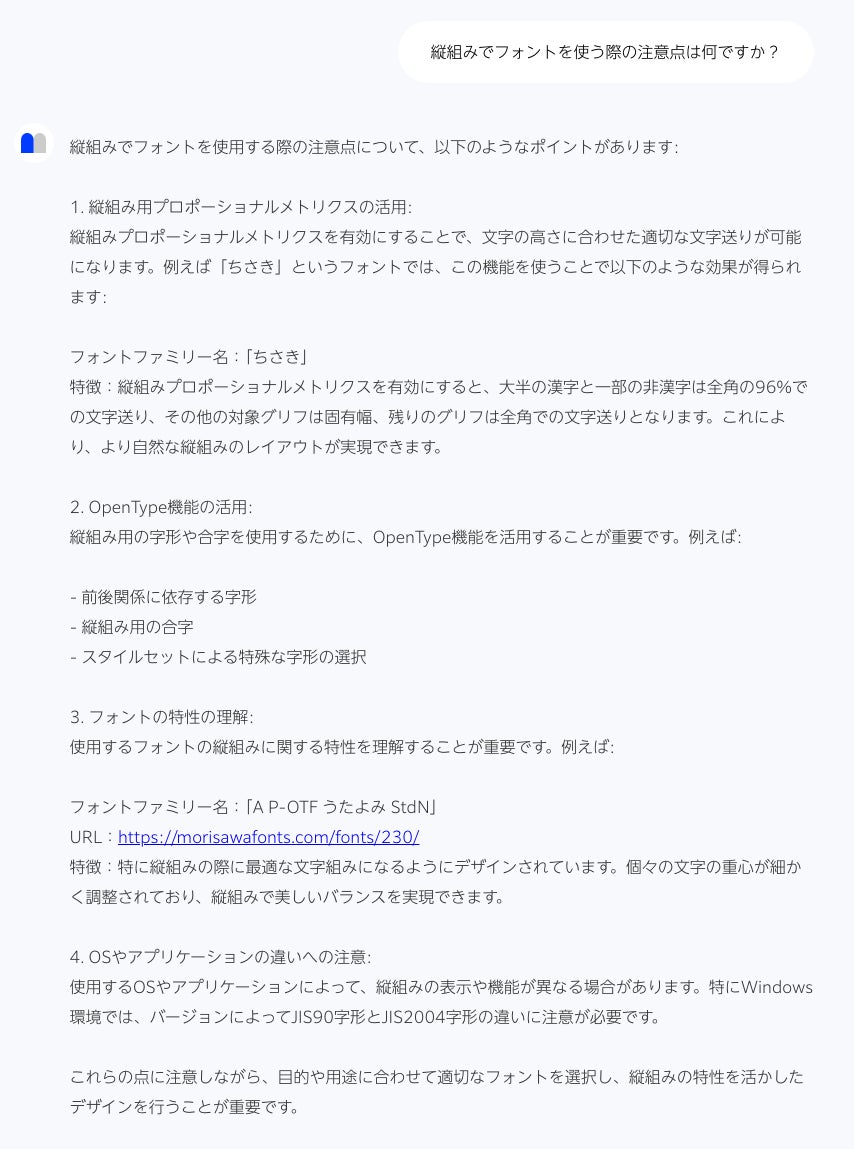Click sentence 縦組み用の字形や合字を使用するために
The width and height of the screenshot is (854, 1149).
click(x=405, y=537)
